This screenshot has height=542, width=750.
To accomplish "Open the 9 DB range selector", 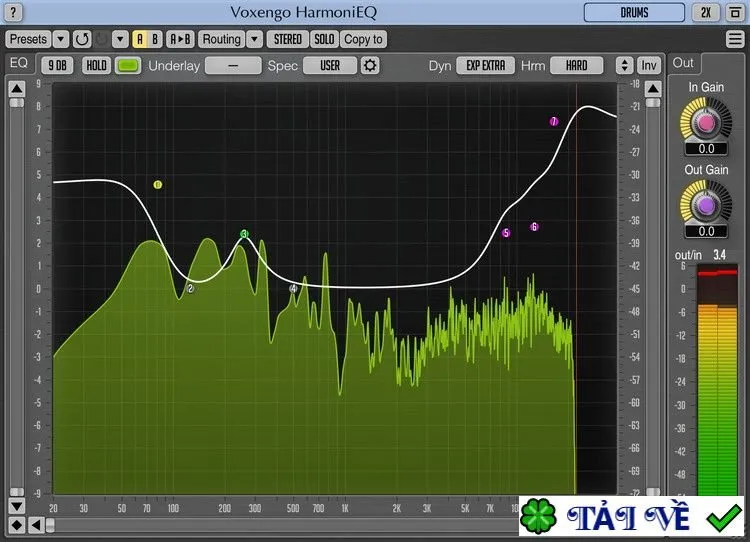I will [57, 66].
